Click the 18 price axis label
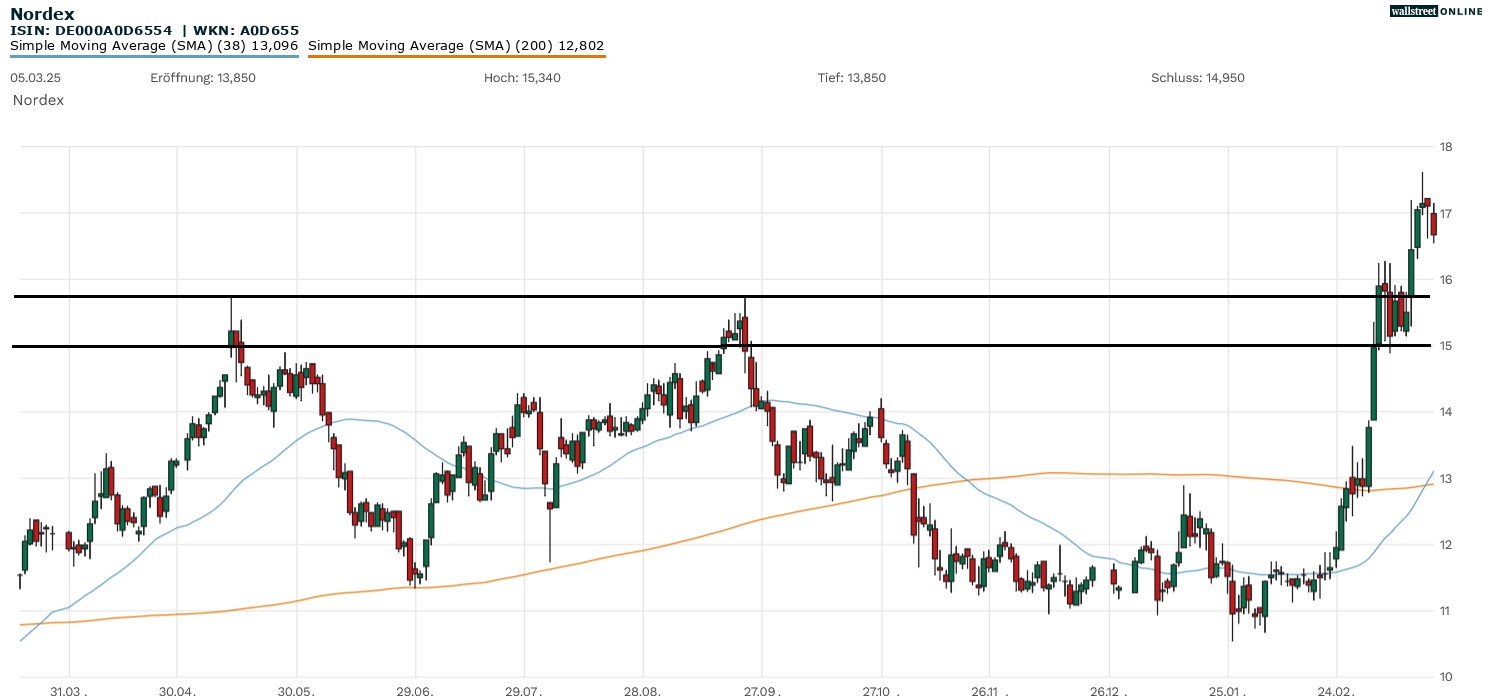1490x698 pixels. click(1445, 147)
